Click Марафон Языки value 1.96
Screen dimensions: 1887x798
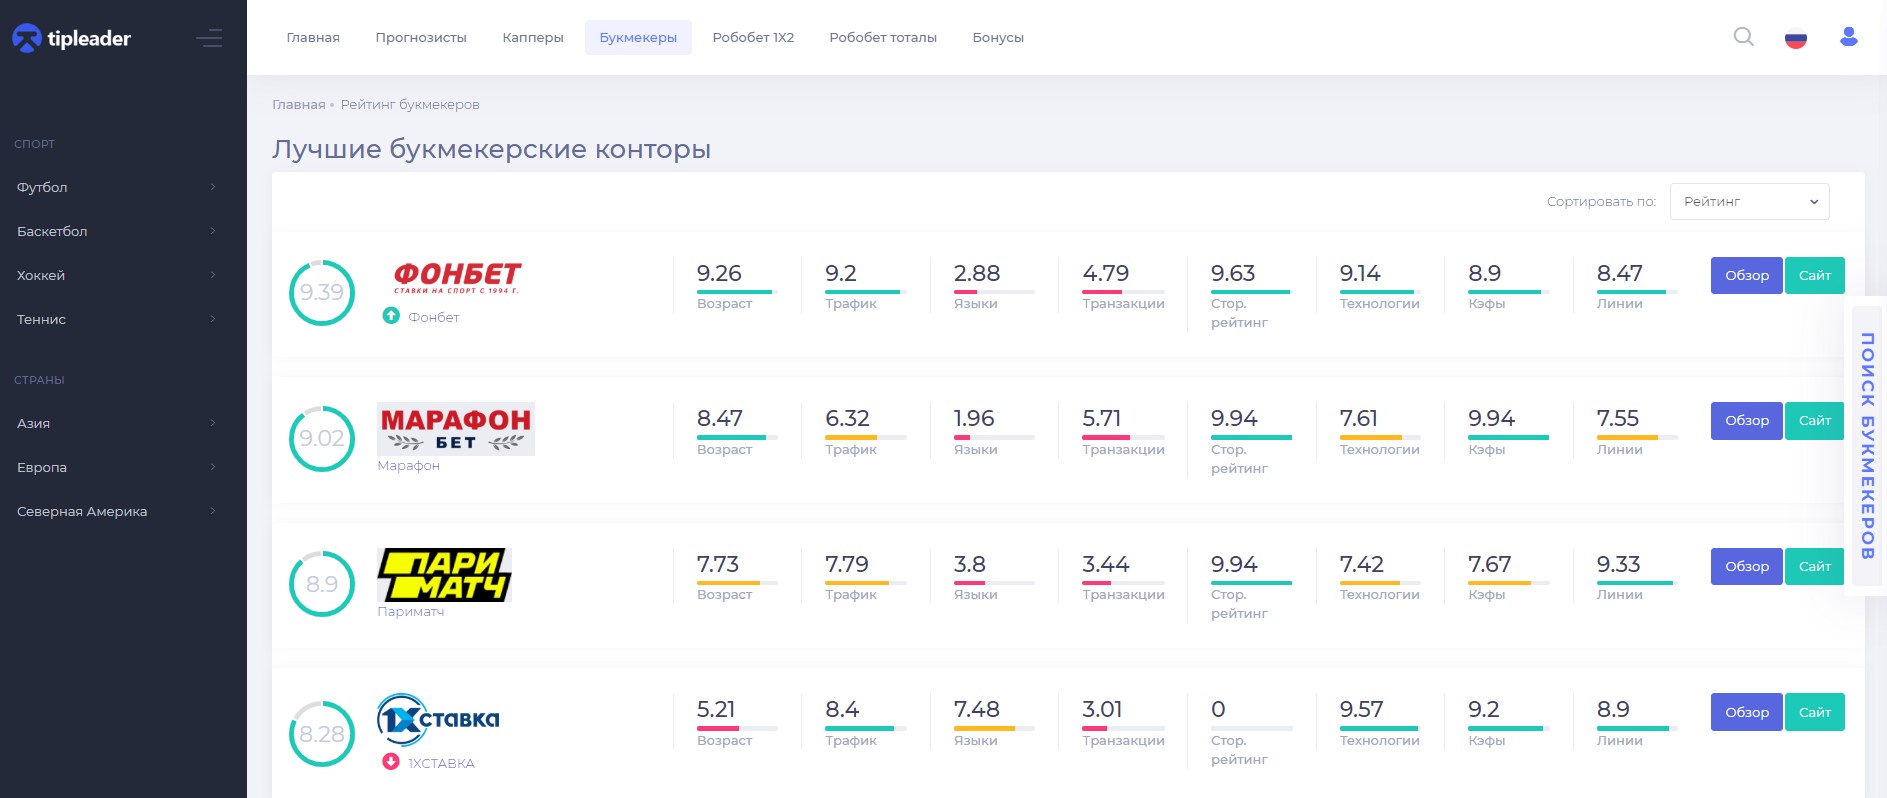[x=974, y=418]
